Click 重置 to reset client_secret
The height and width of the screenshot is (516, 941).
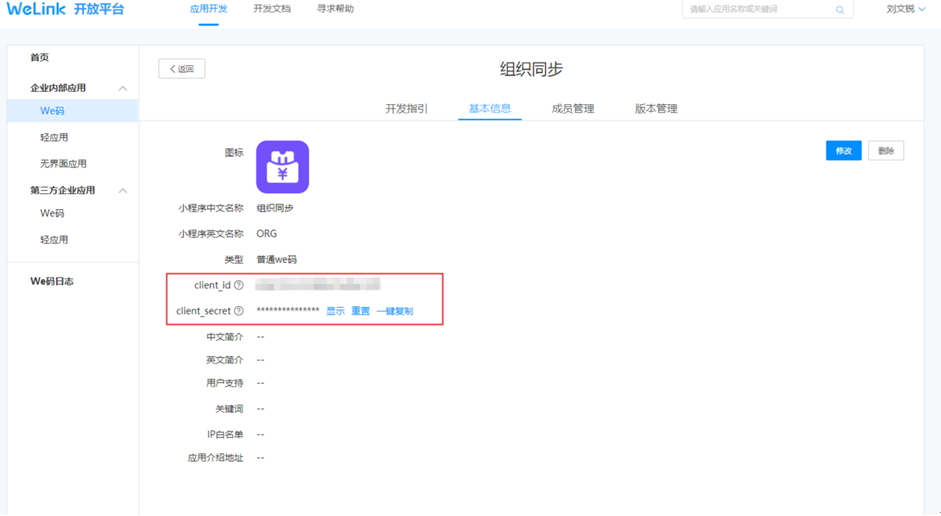[361, 311]
